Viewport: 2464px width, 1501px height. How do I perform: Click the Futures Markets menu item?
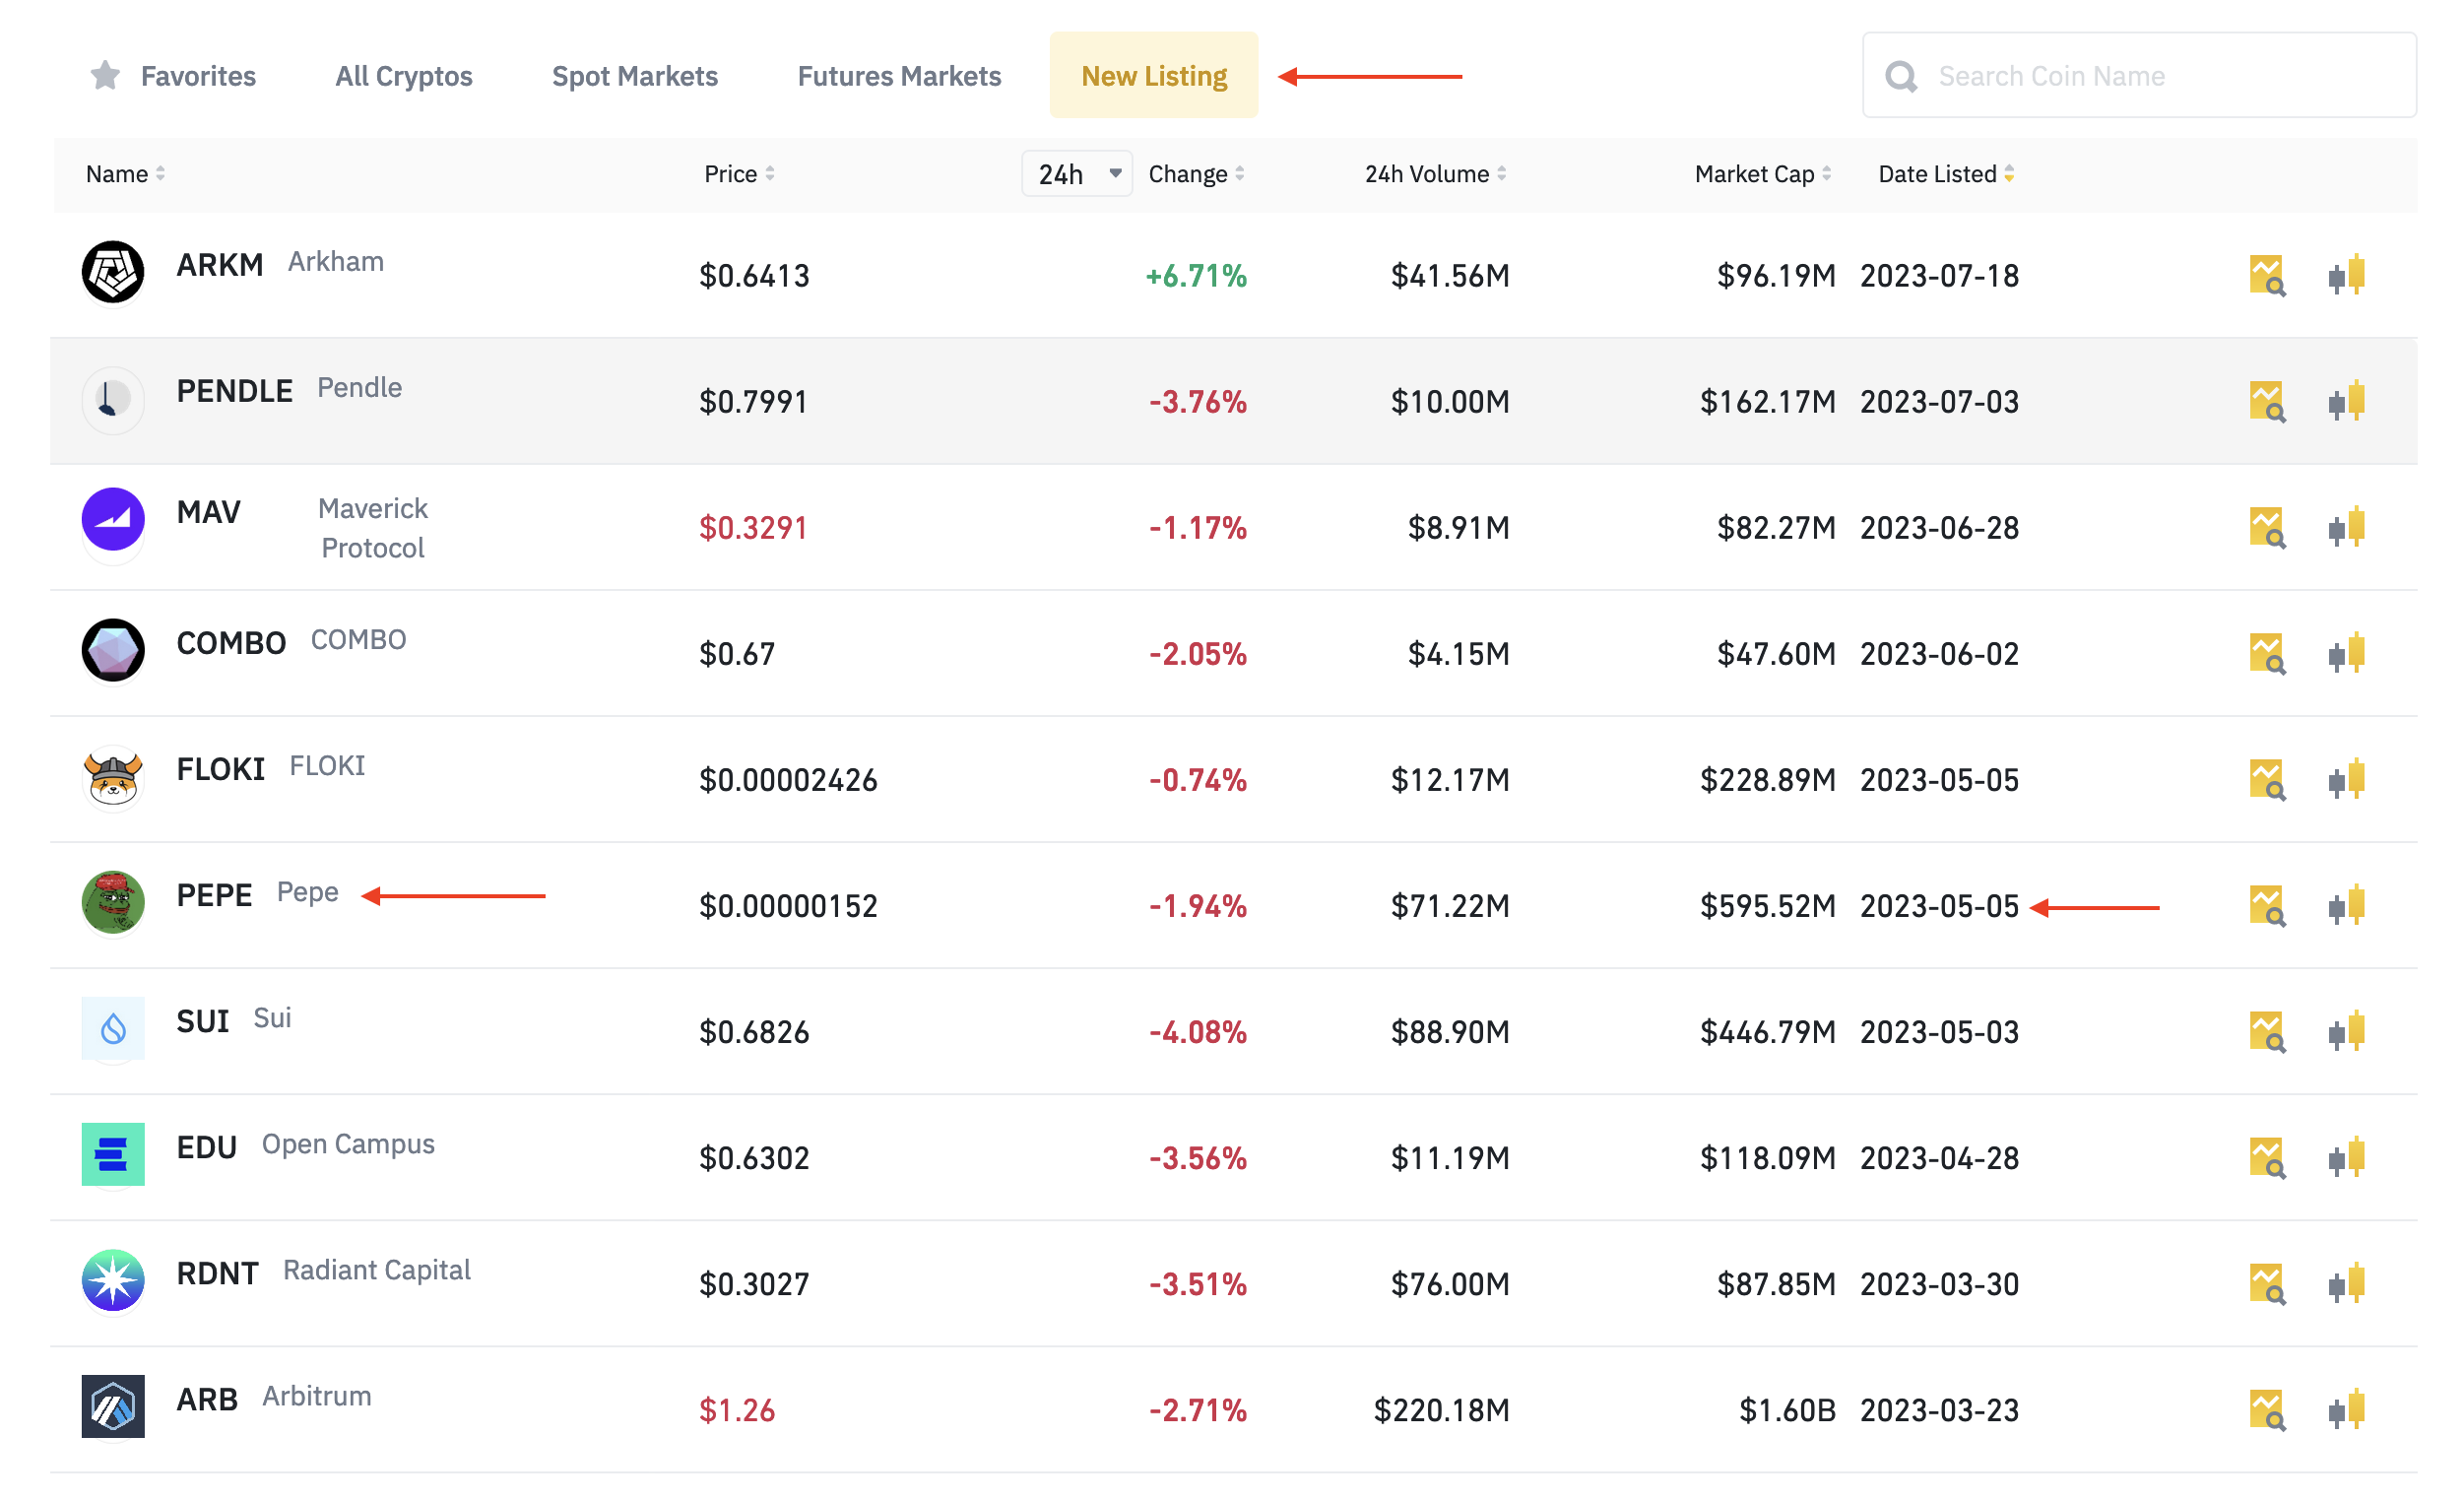pyautogui.click(x=897, y=74)
